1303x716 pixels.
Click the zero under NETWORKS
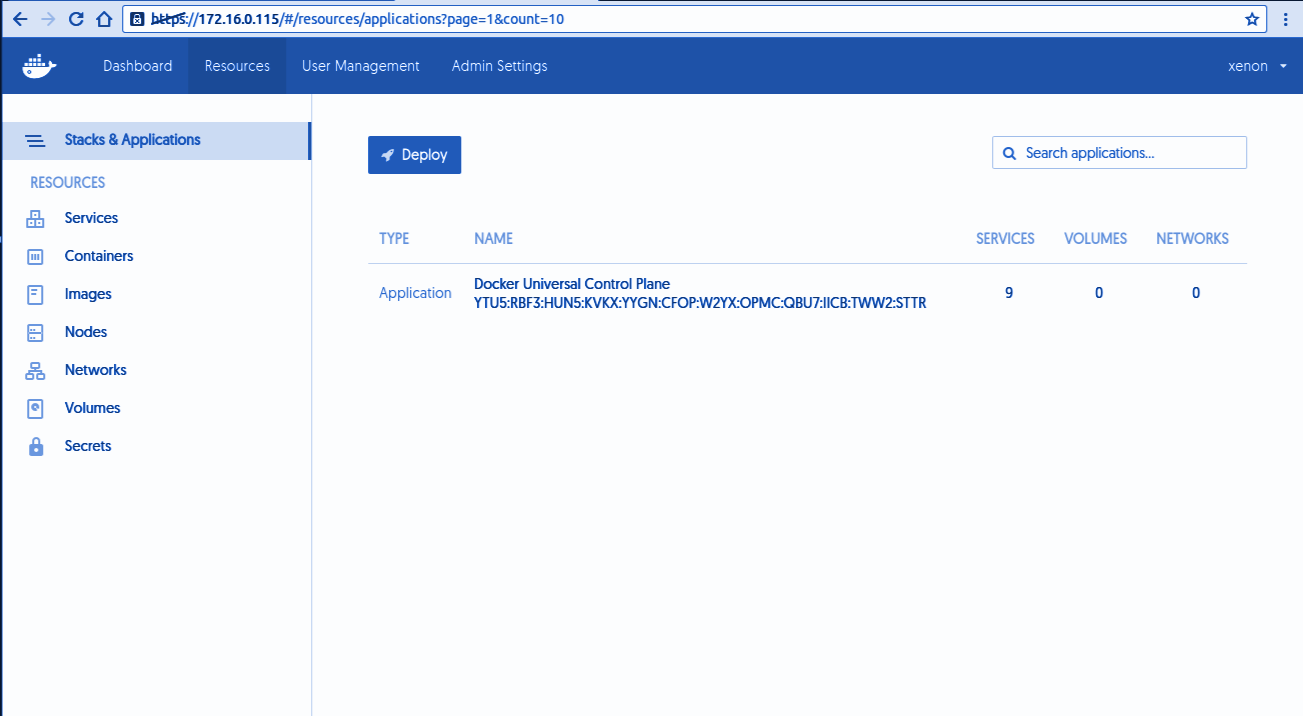click(1196, 293)
